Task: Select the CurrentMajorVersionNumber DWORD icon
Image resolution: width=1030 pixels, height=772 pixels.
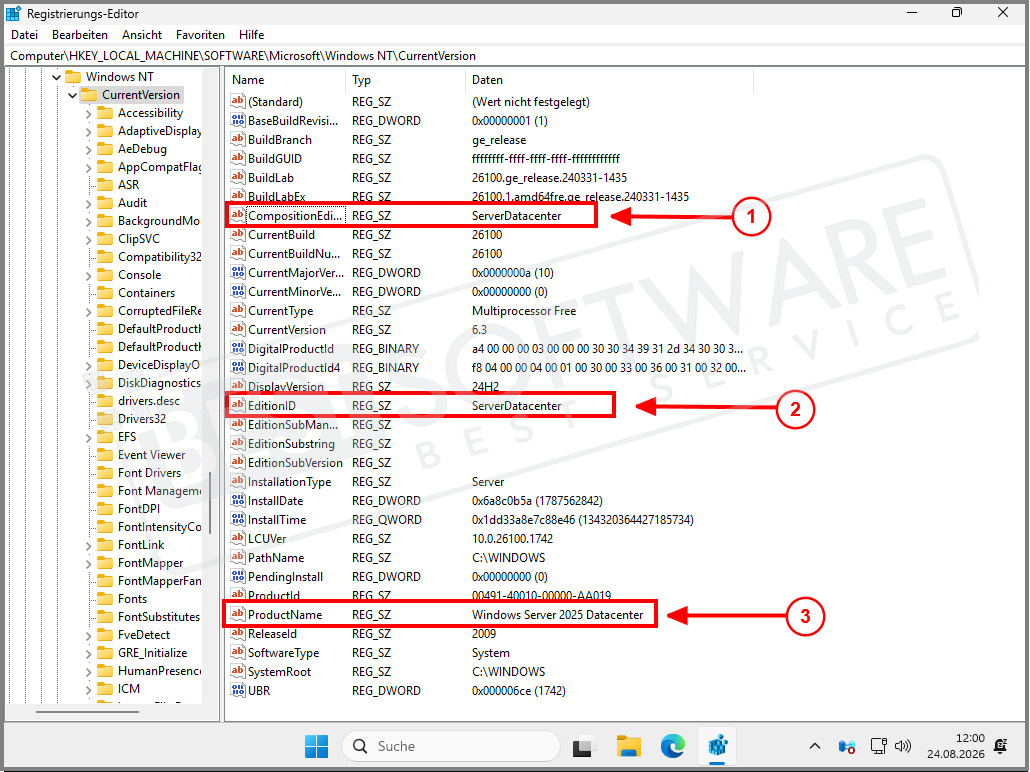Action: [238, 272]
